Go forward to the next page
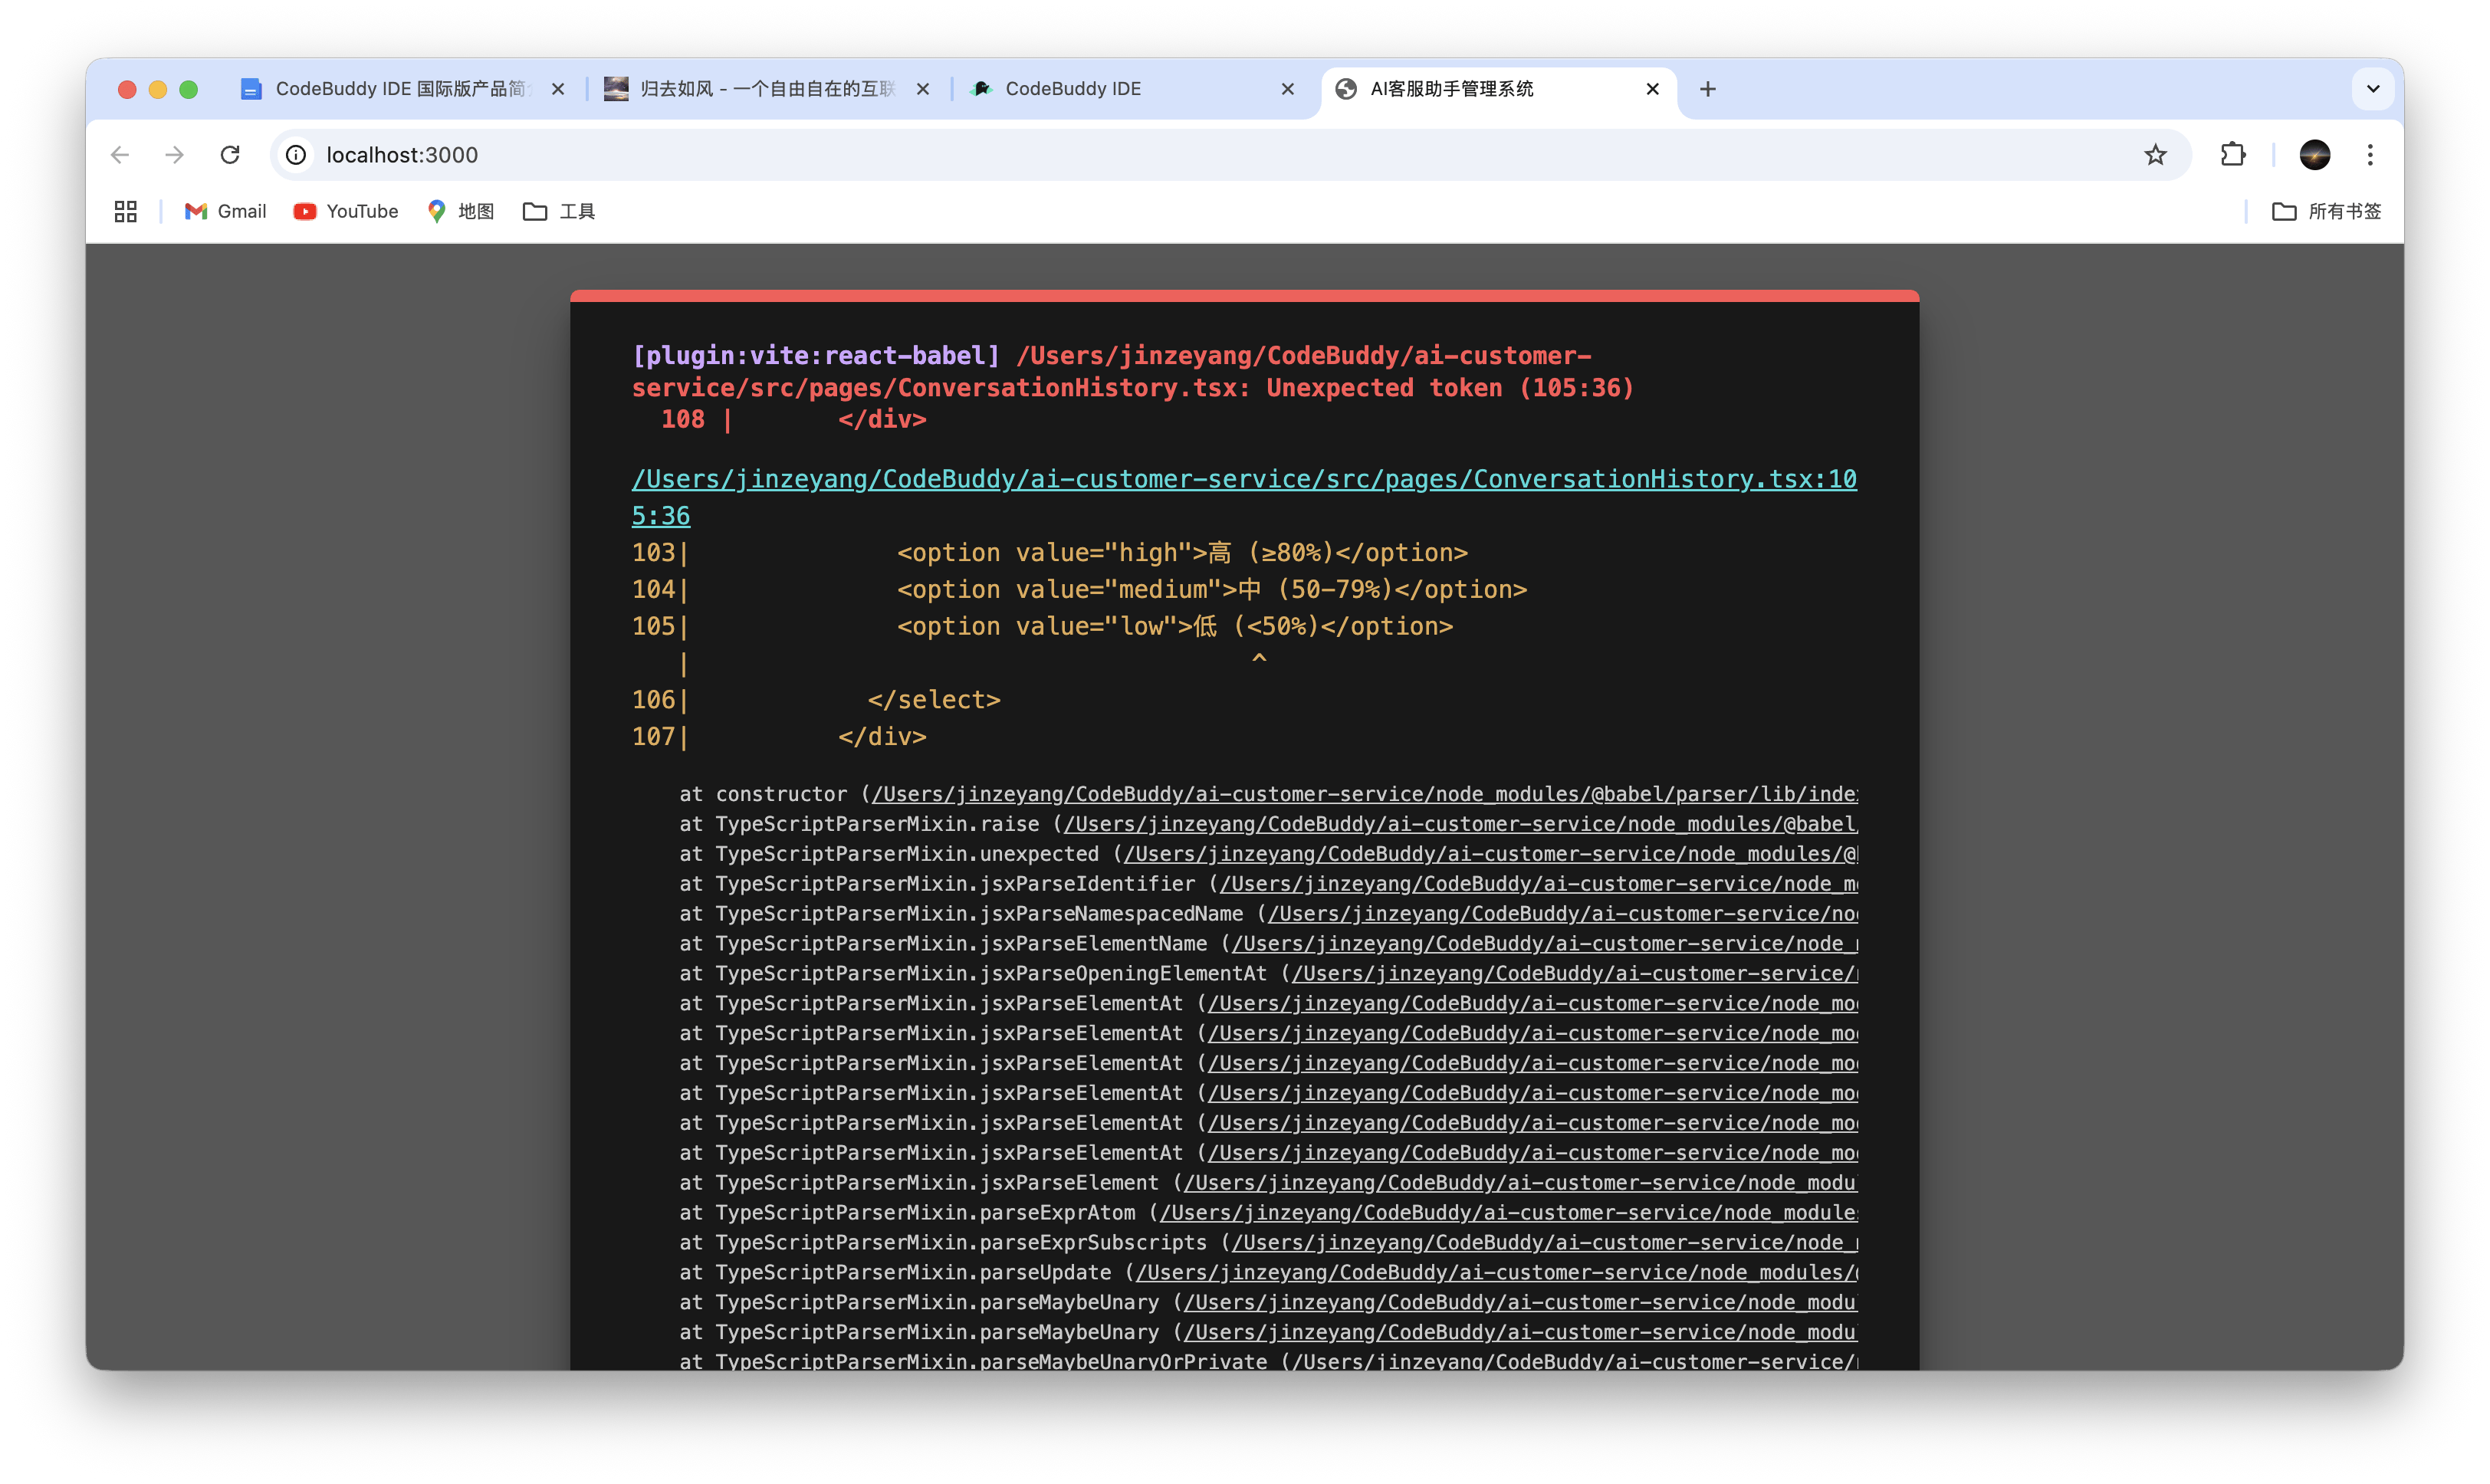Screen dimensions: 2490x1484 tap(174, 155)
